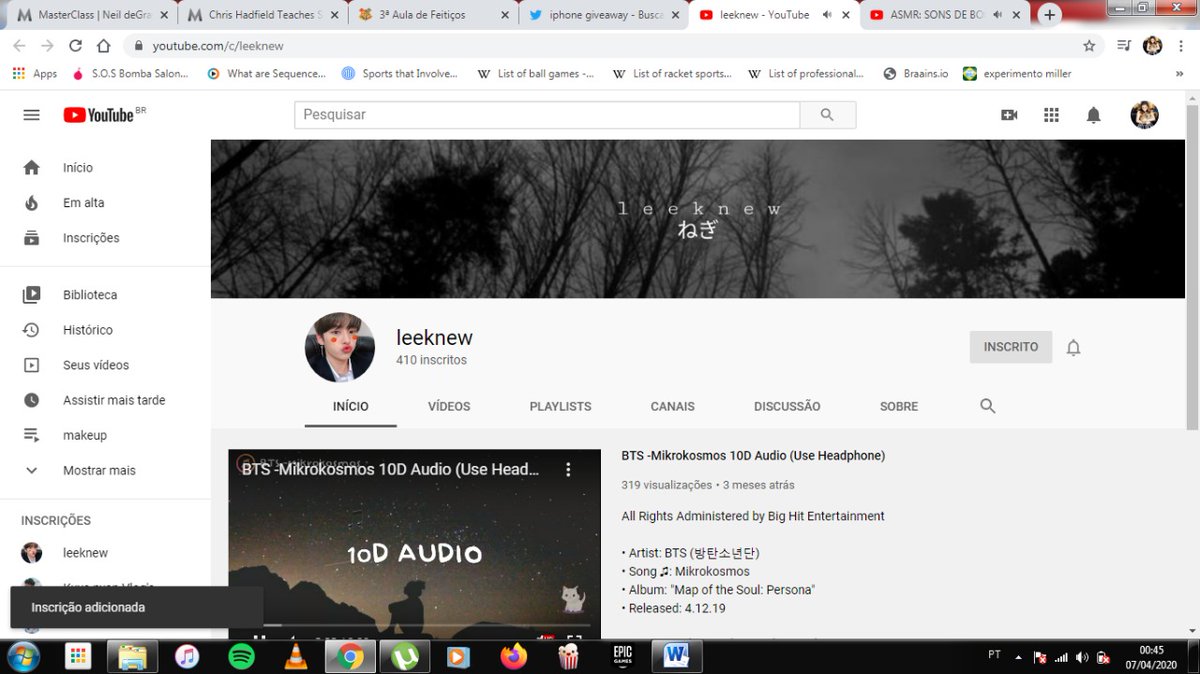Screen dimensions: 1200x674
Task: Open BTS -Mikrokosmos 10D Audio title link
Action: (x=753, y=456)
